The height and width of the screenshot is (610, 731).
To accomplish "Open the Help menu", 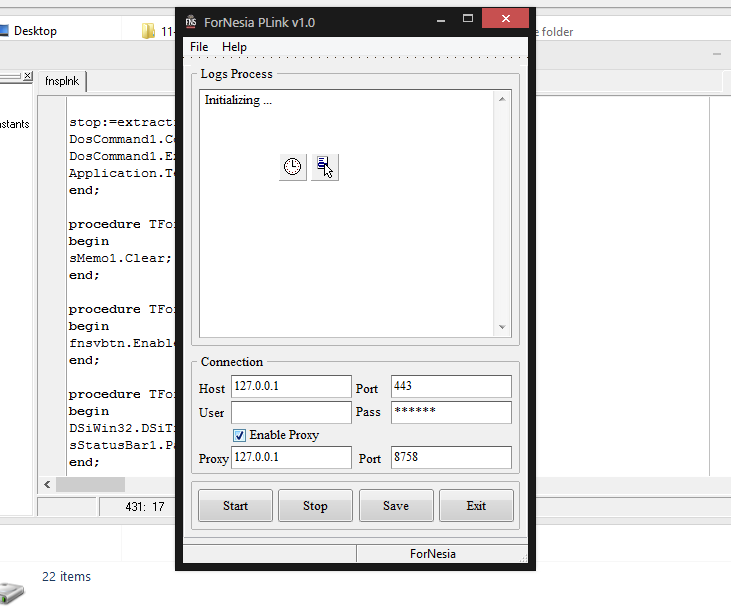I will pyautogui.click(x=234, y=47).
